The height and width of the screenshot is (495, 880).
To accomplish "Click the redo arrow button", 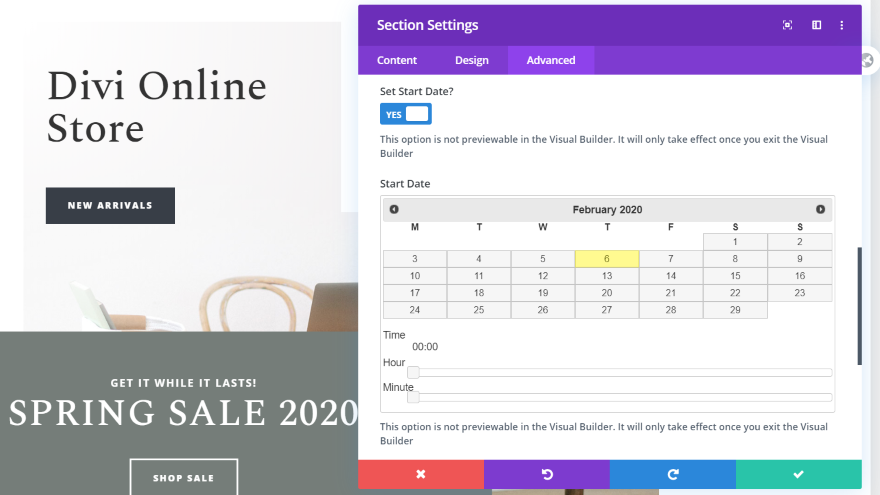I will point(673,474).
